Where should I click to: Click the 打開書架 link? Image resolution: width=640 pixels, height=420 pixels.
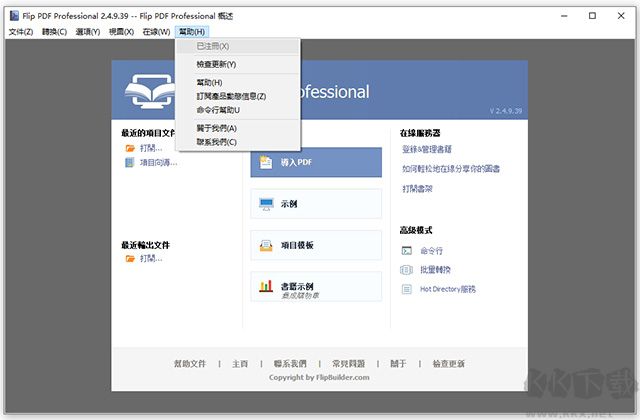[x=417, y=189]
